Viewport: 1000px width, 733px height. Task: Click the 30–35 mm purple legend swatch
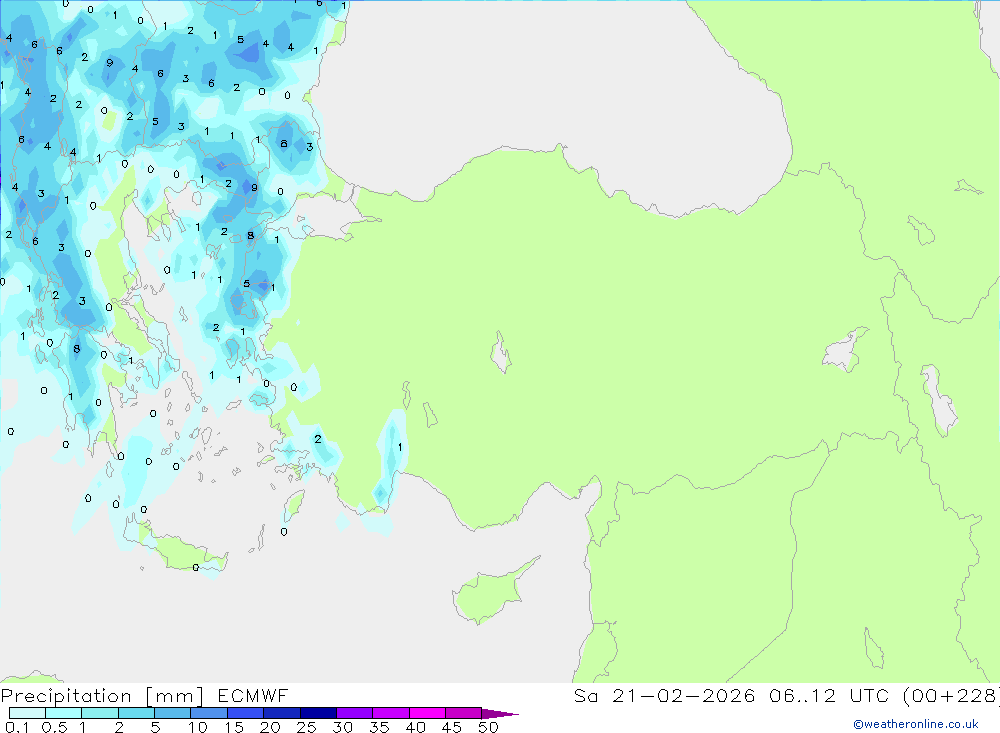pyautogui.click(x=354, y=713)
